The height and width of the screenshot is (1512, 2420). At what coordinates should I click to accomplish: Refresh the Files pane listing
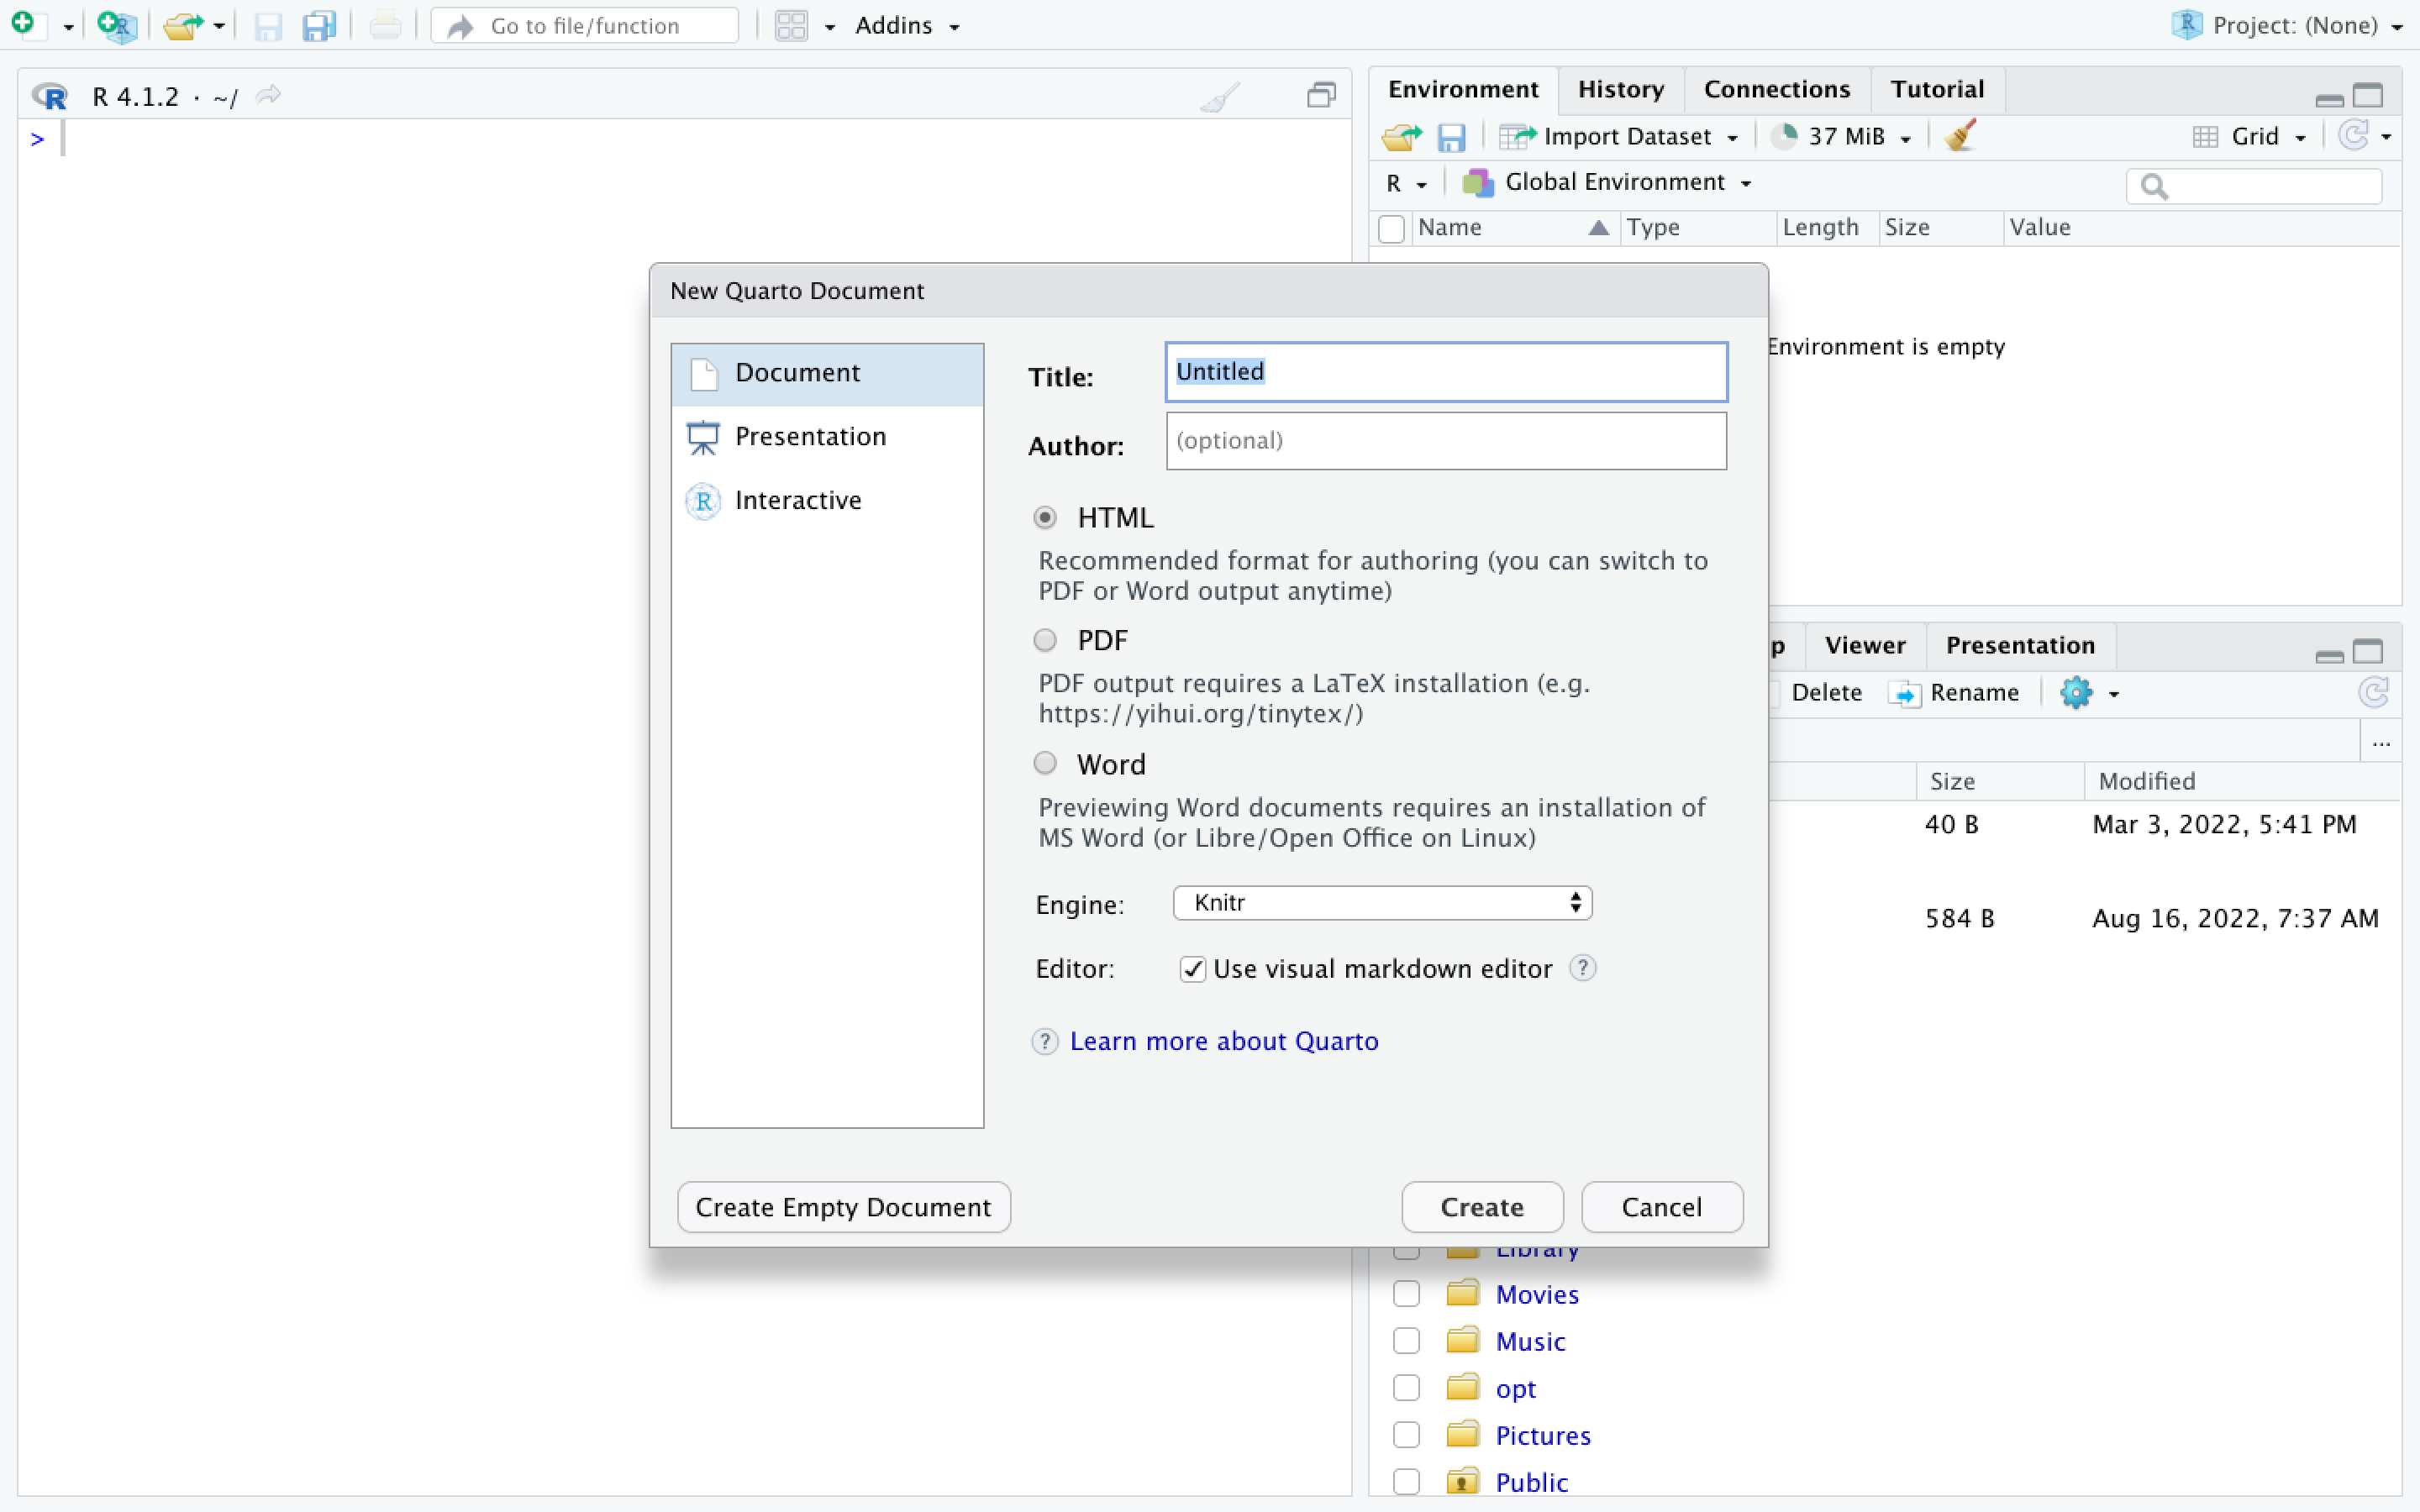pyautogui.click(x=2374, y=692)
